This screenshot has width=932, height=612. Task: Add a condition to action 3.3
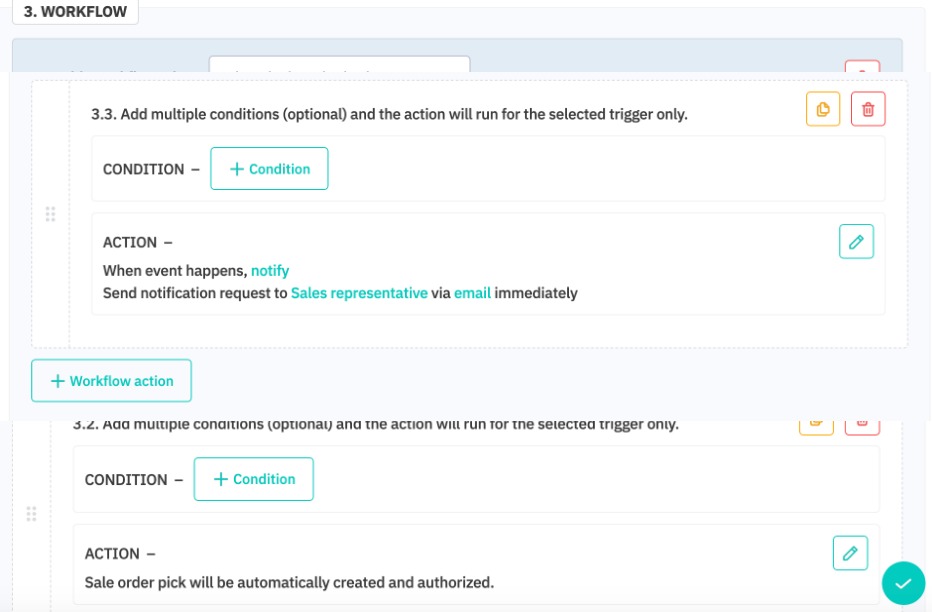coord(269,169)
